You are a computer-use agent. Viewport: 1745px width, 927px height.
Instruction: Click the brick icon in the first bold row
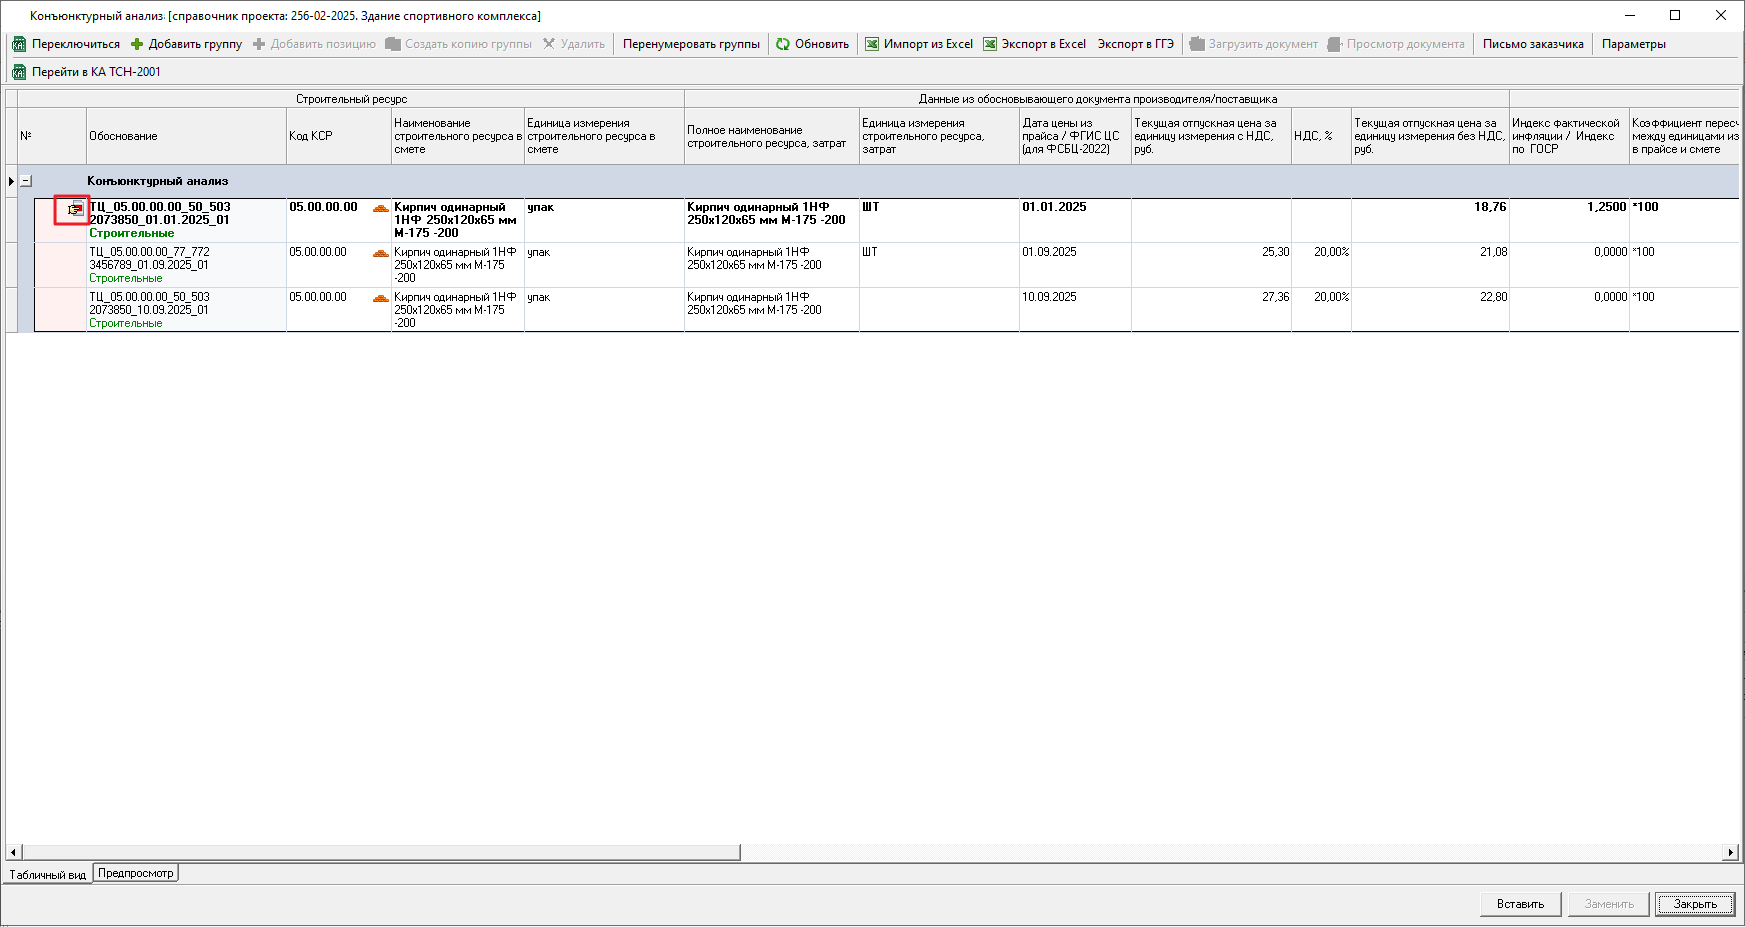[x=380, y=208]
